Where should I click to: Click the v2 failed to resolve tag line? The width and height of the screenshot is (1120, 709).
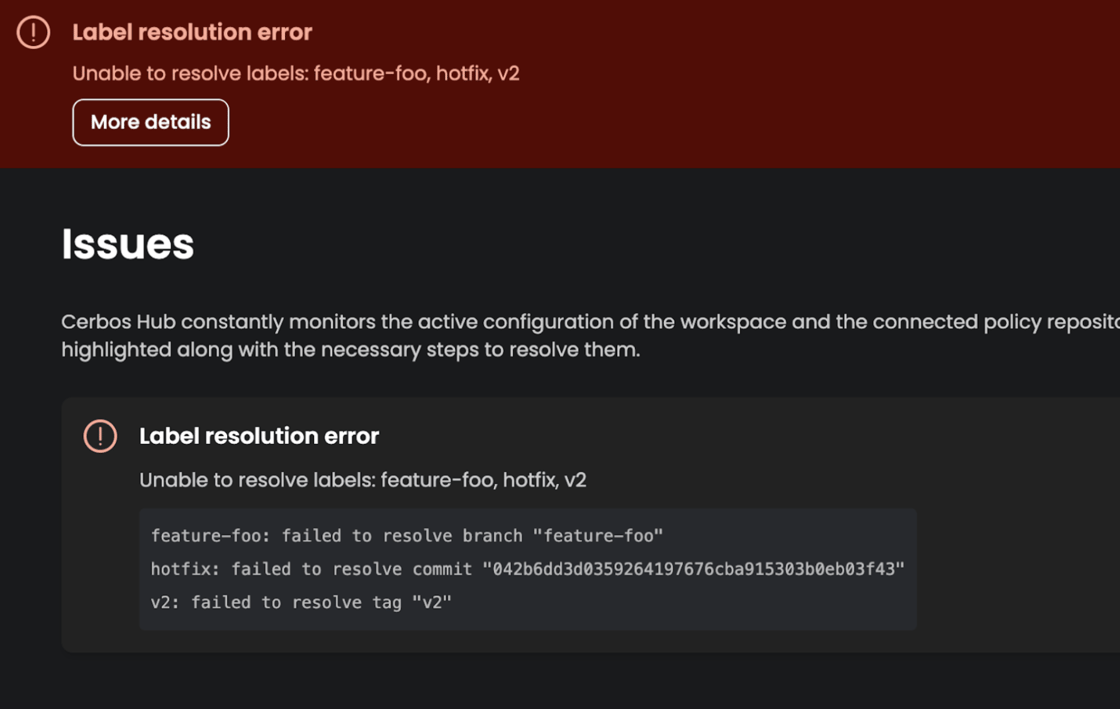coord(301,602)
